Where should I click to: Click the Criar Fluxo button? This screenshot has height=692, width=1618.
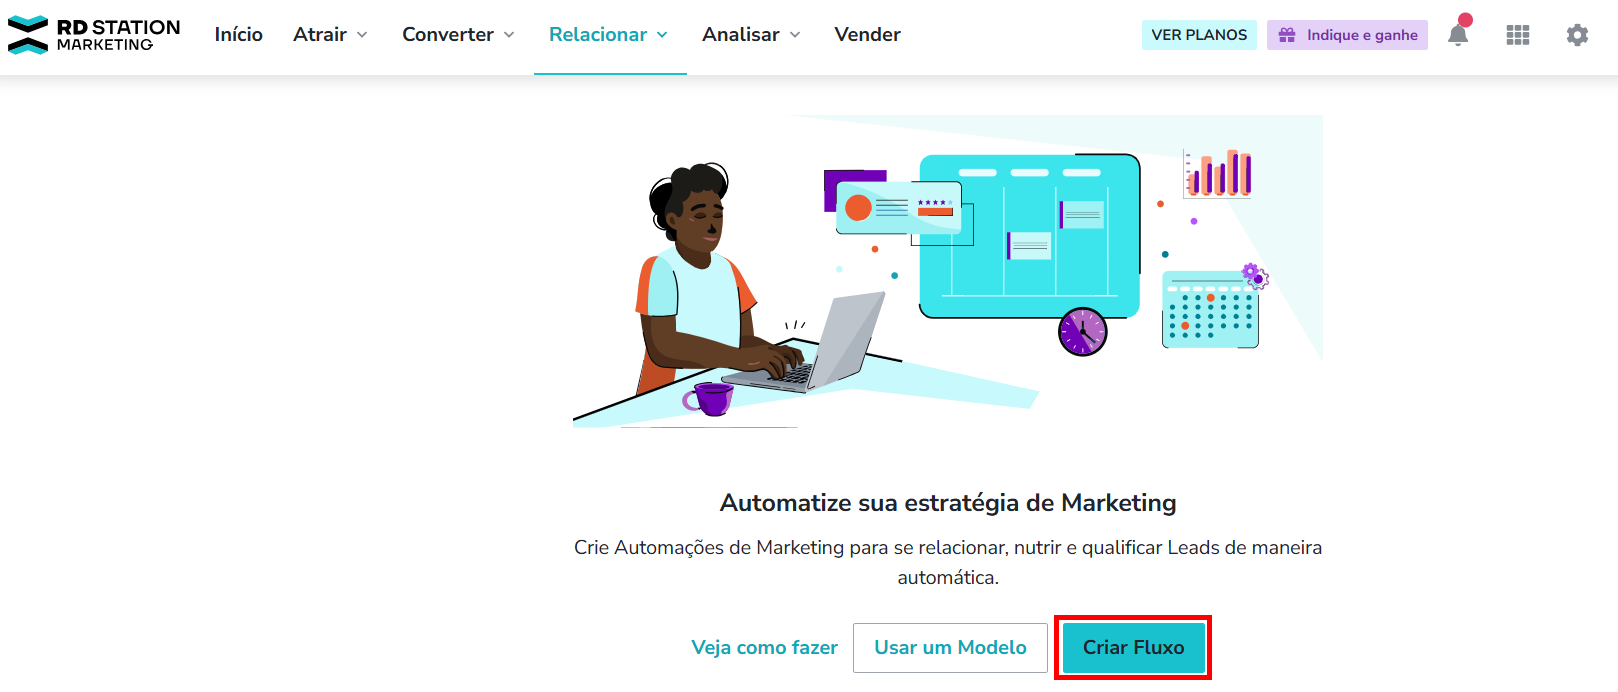[1133, 648]
